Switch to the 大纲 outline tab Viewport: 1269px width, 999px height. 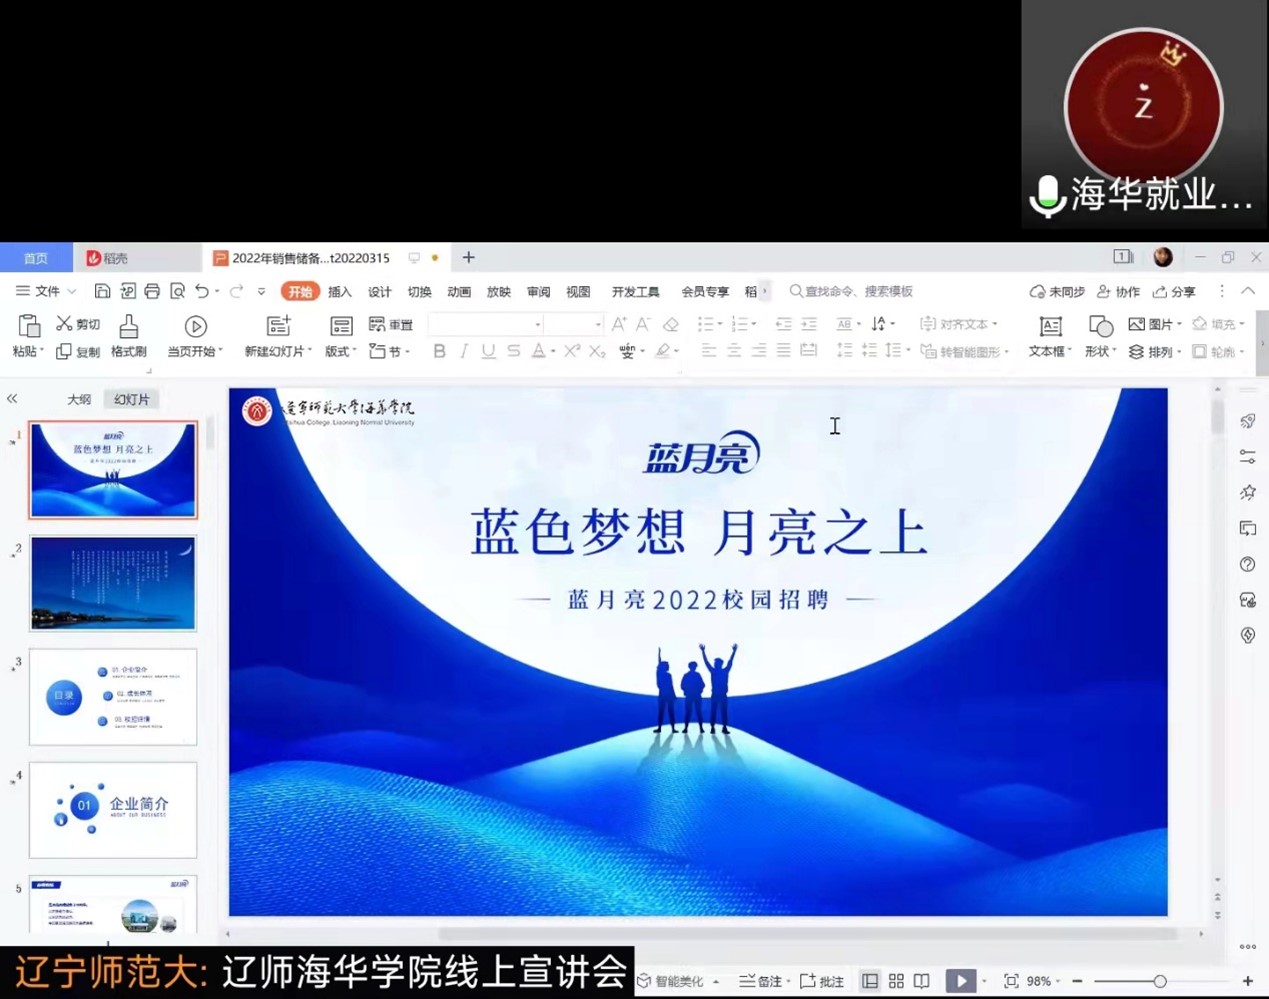(79, 399)
